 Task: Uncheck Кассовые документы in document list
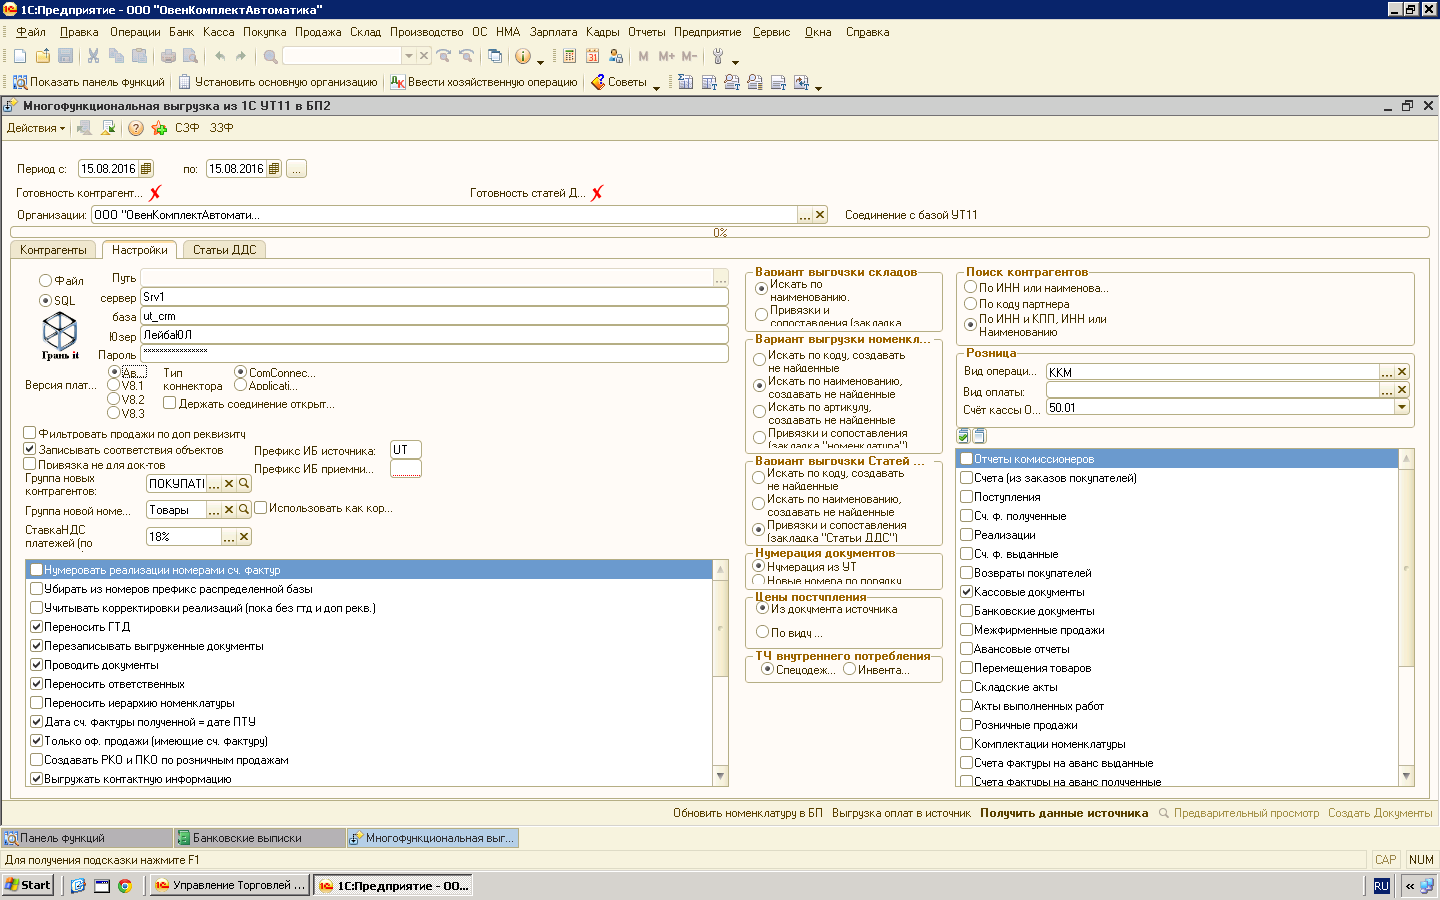[967, 592]
